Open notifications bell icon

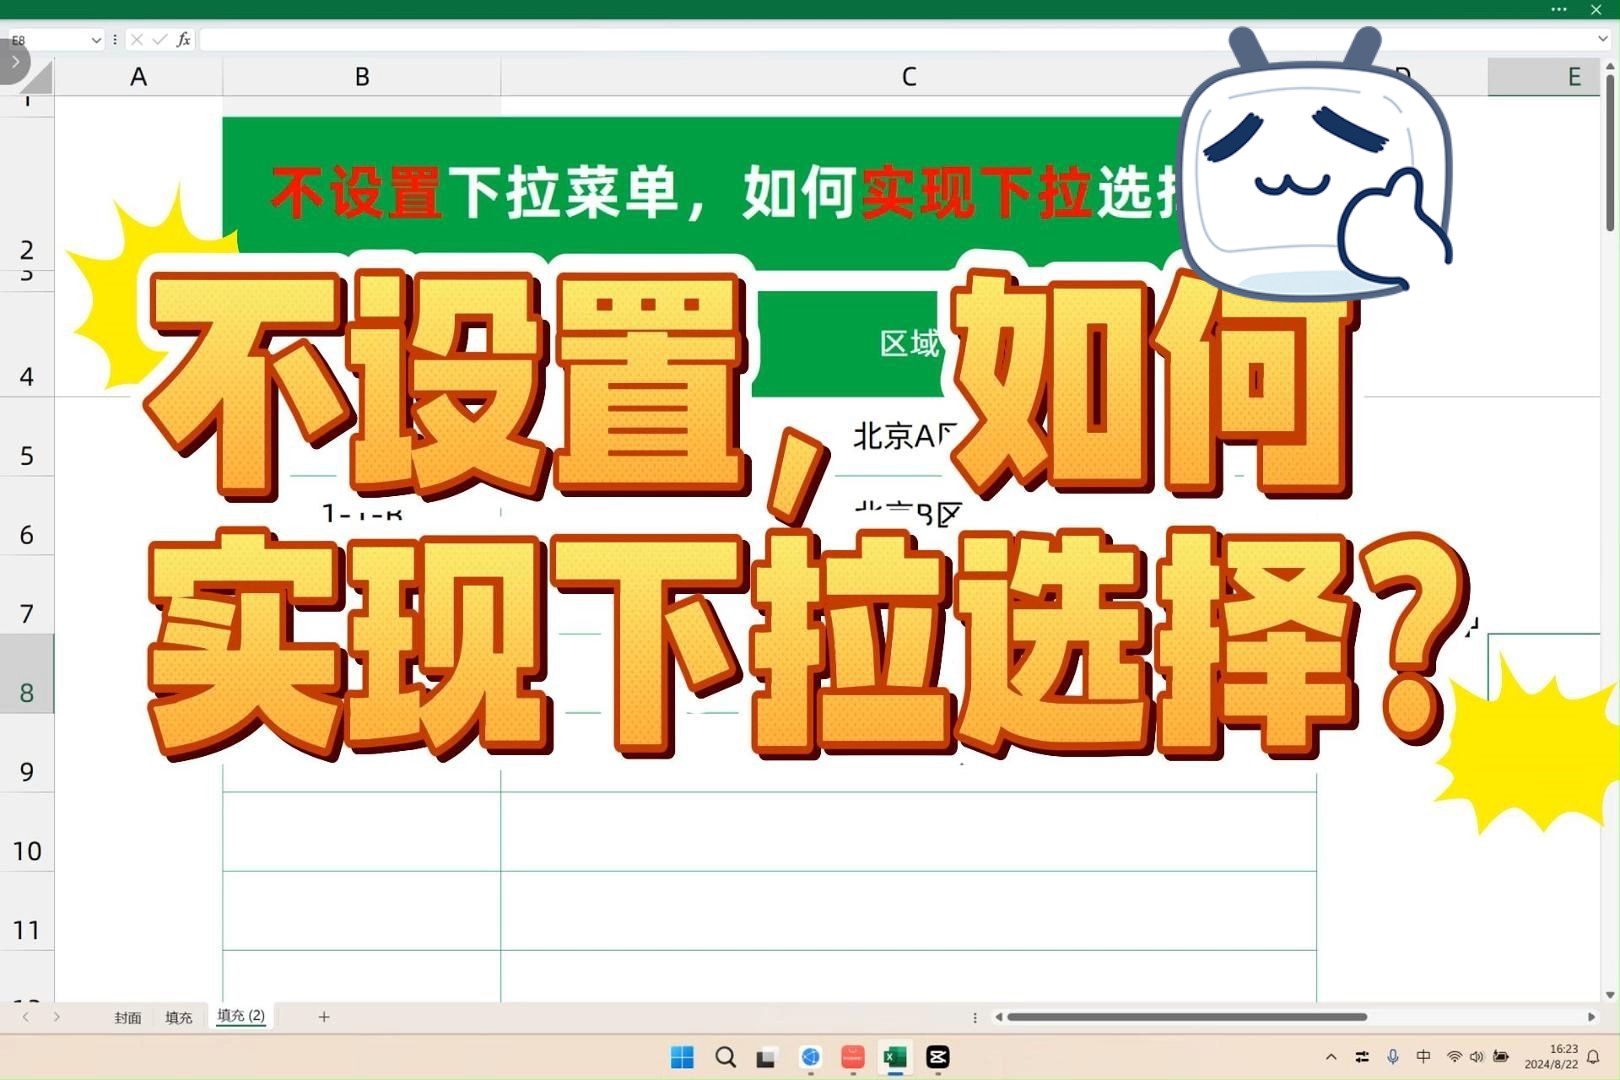click(x=1594, y=1057)
